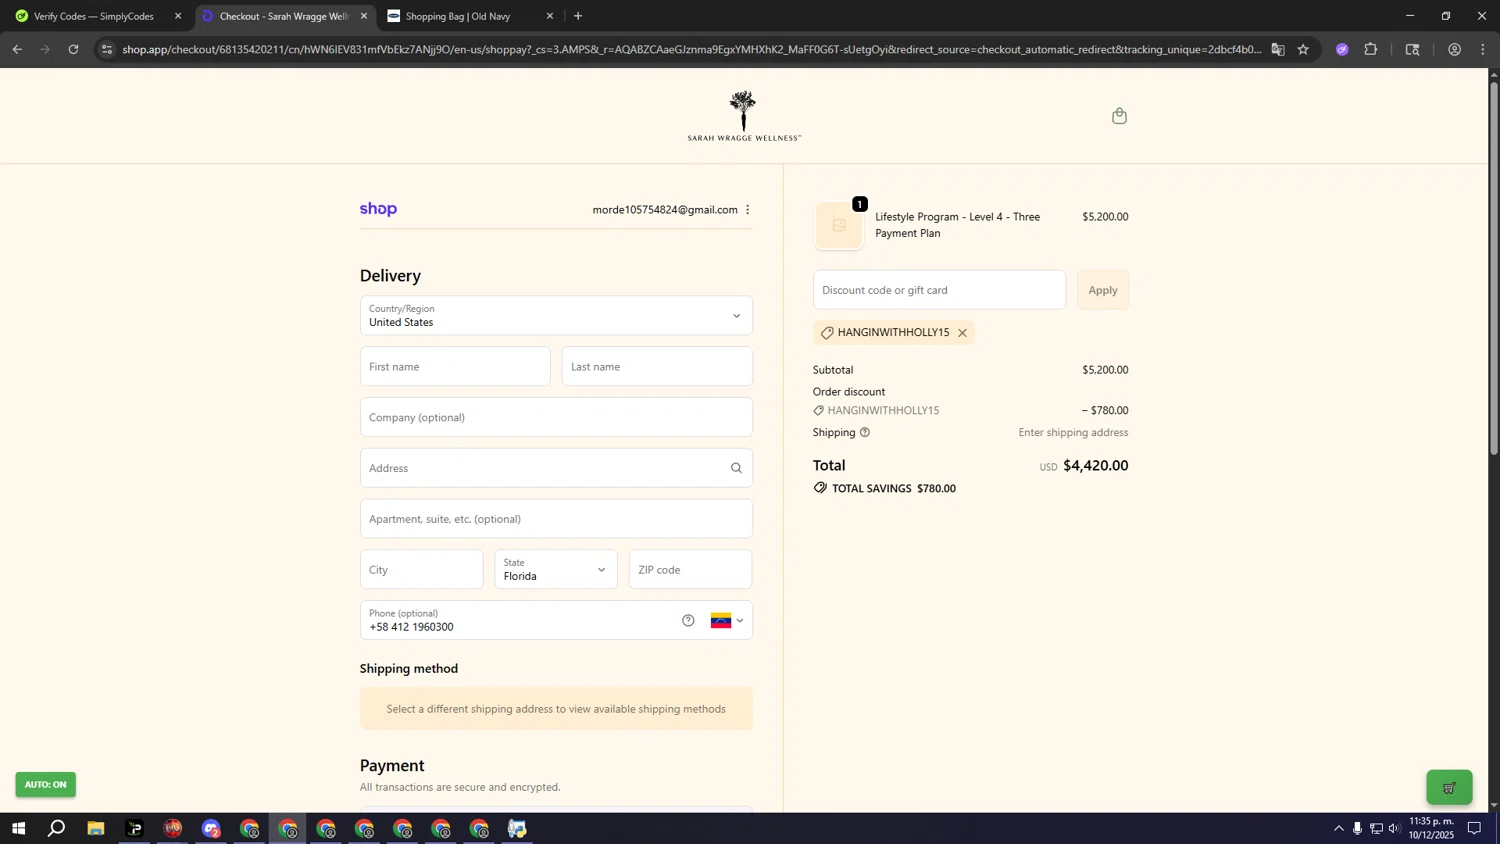
Task: Go back to previous page
Action: [x=17, y=49]
